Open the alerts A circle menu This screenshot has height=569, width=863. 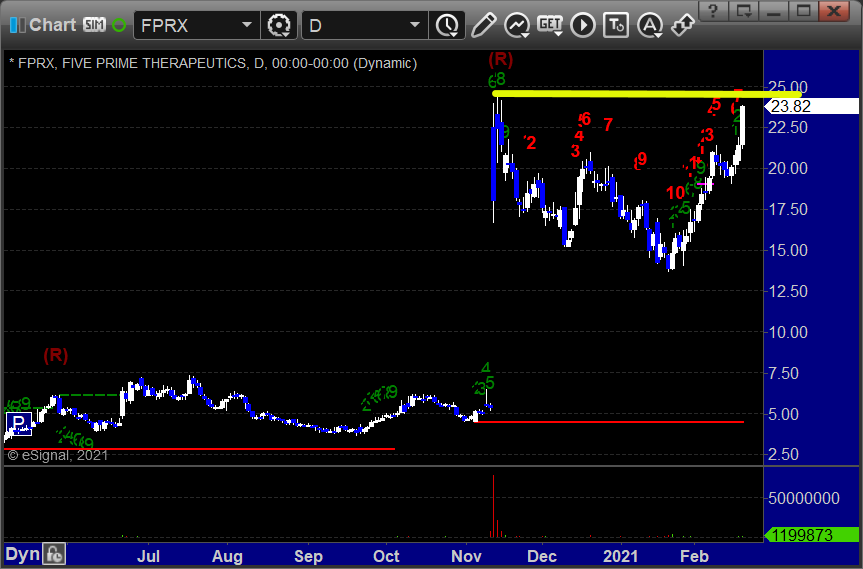650,25
